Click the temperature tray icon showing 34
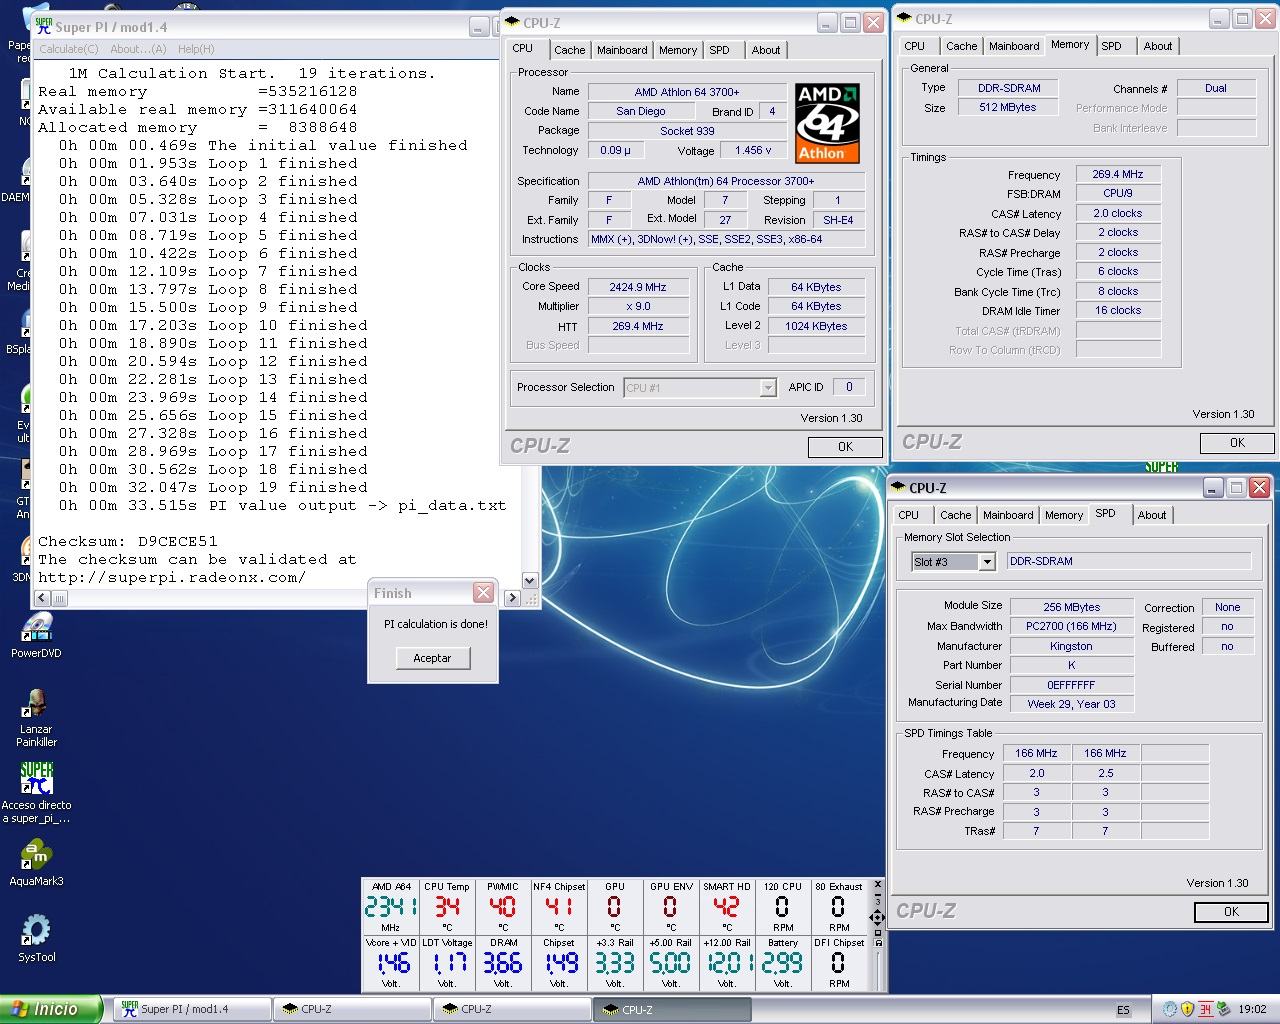 1205,1009
